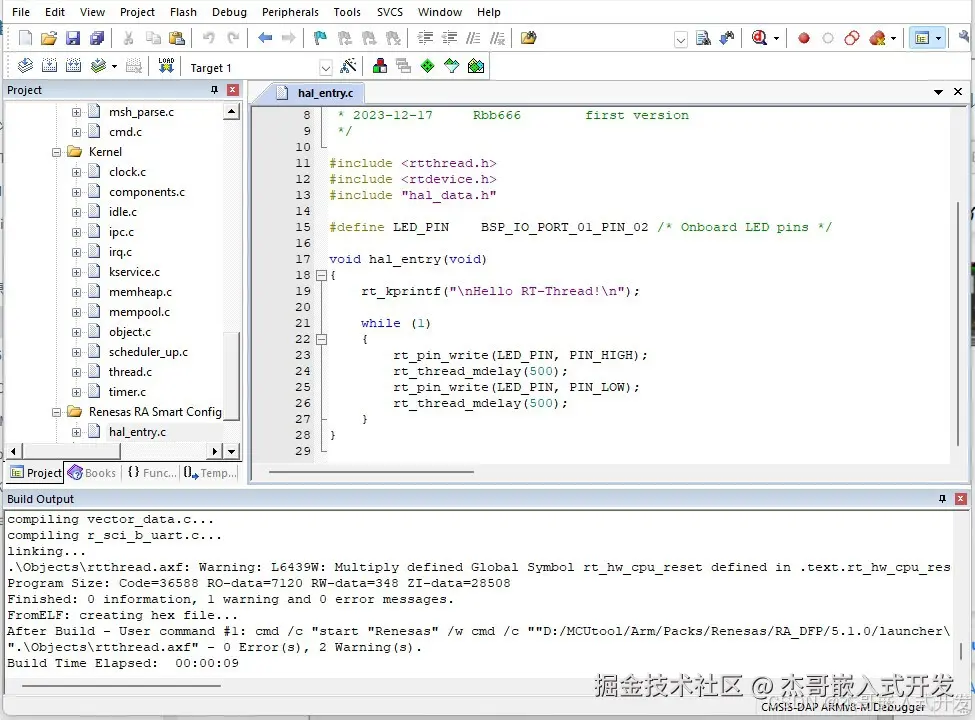Click Project panel scroll up arrow
The image size is (975, 720).
231,112
